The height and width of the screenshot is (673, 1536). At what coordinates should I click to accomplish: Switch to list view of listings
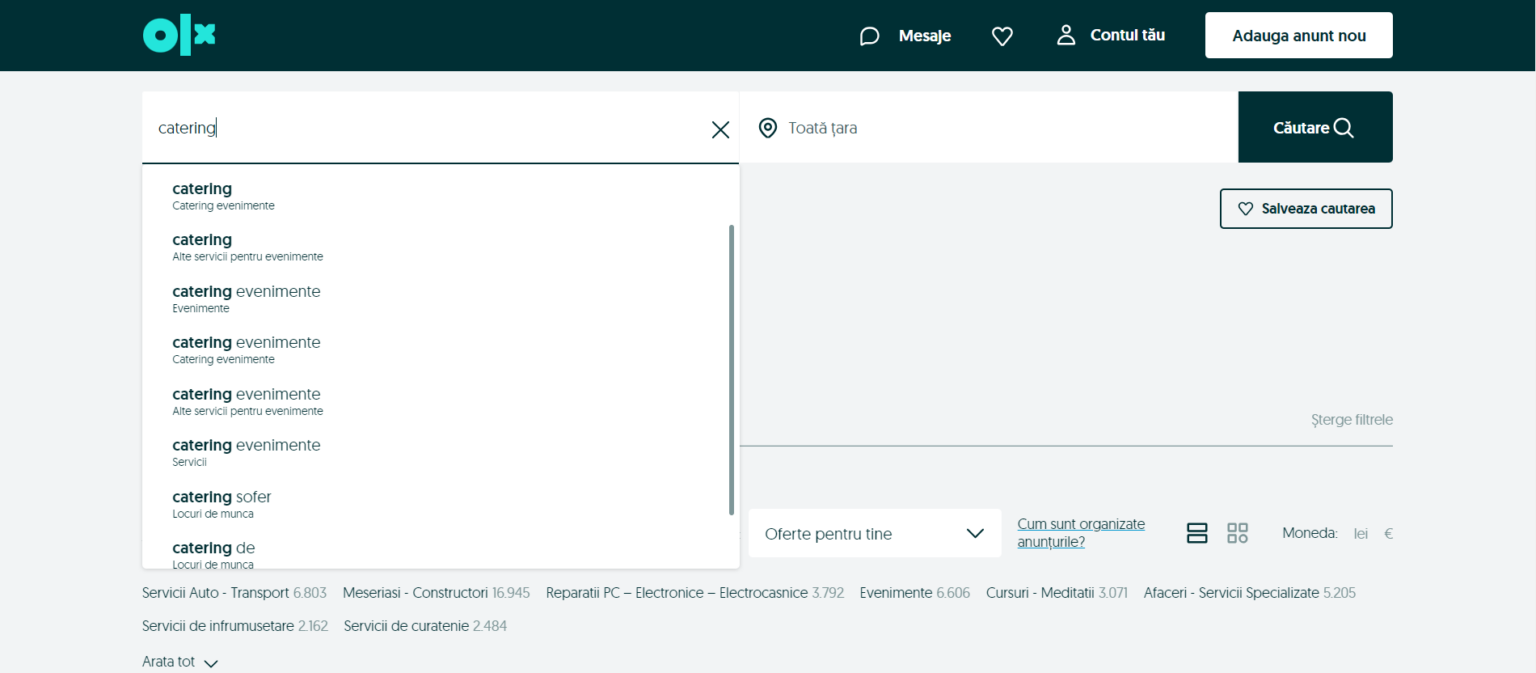pos(1197,533)
